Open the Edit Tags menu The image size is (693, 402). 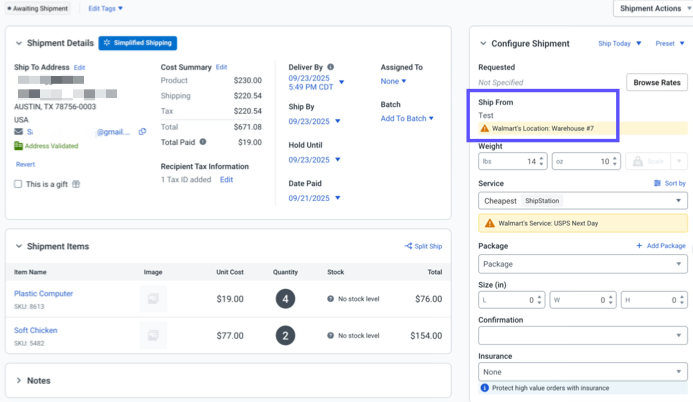[105, 8]
